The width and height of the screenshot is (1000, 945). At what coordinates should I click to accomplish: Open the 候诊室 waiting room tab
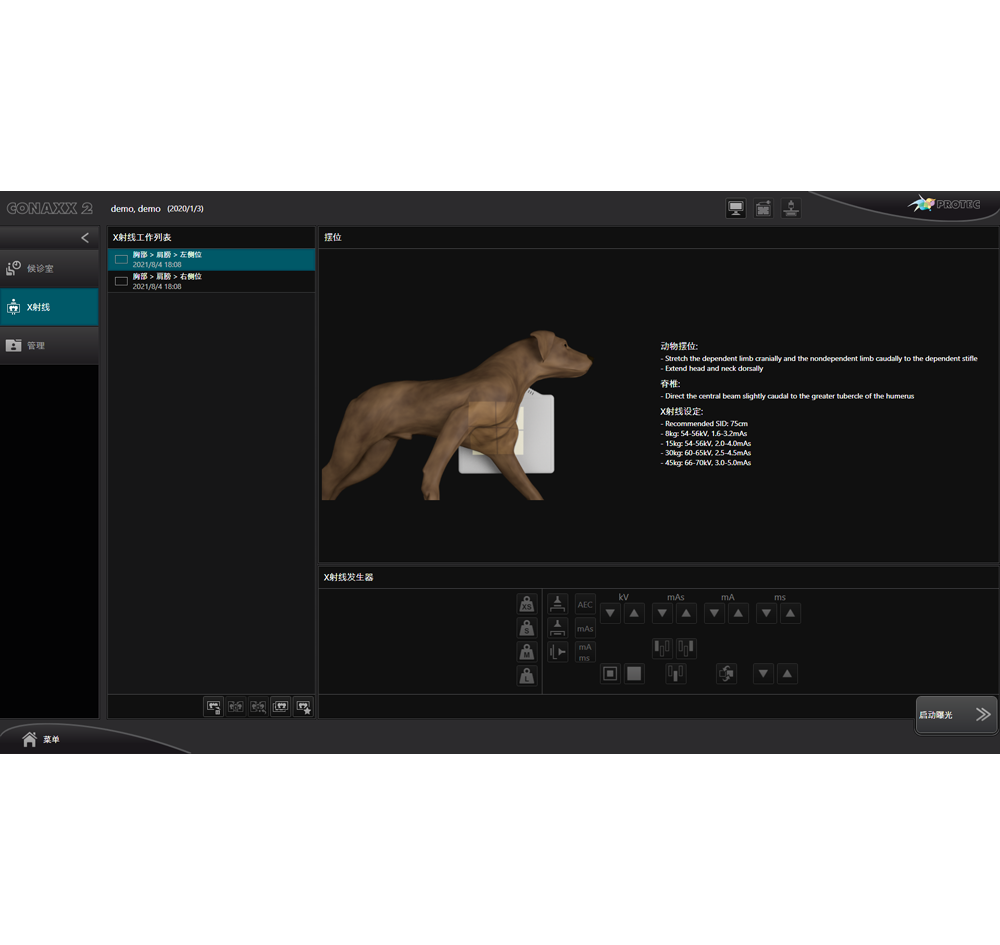click(x=49, y=268)
